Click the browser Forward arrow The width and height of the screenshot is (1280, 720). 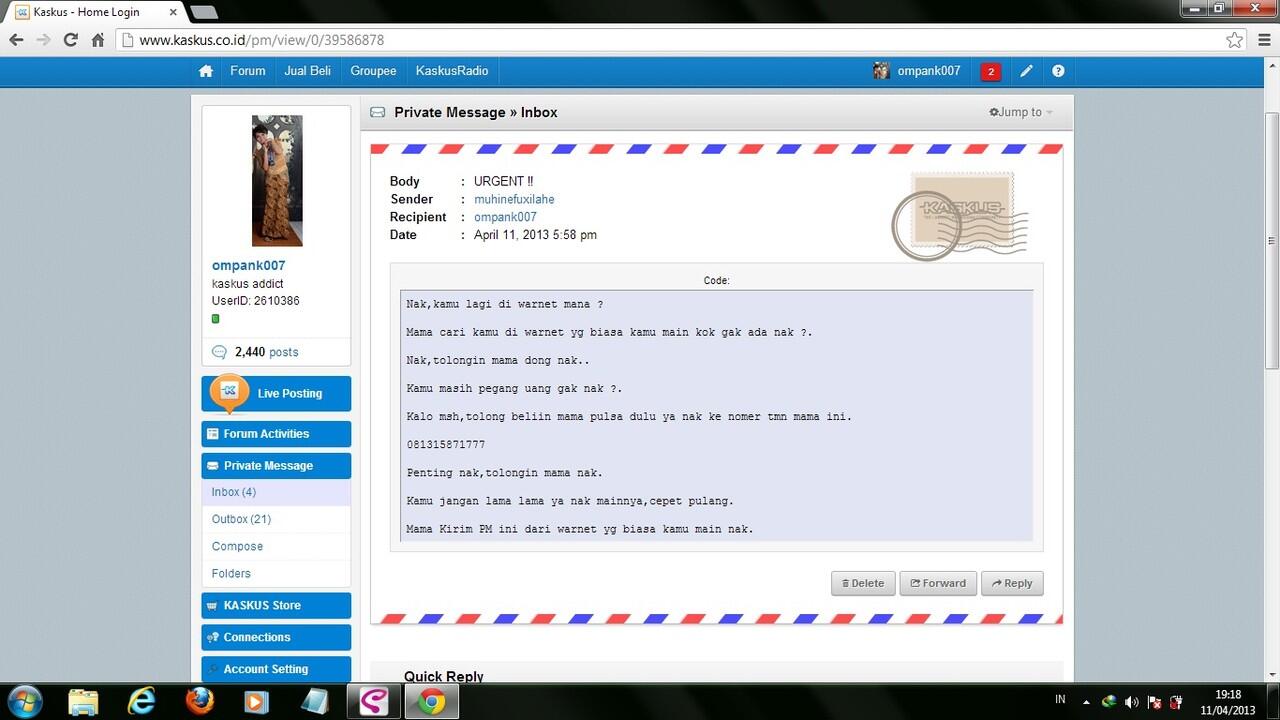43,40
